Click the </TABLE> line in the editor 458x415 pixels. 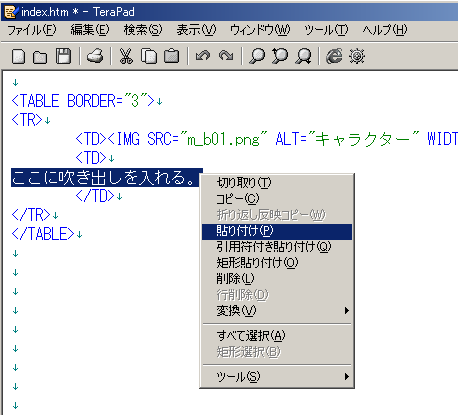pyautogui.click(x=43, y=234)
